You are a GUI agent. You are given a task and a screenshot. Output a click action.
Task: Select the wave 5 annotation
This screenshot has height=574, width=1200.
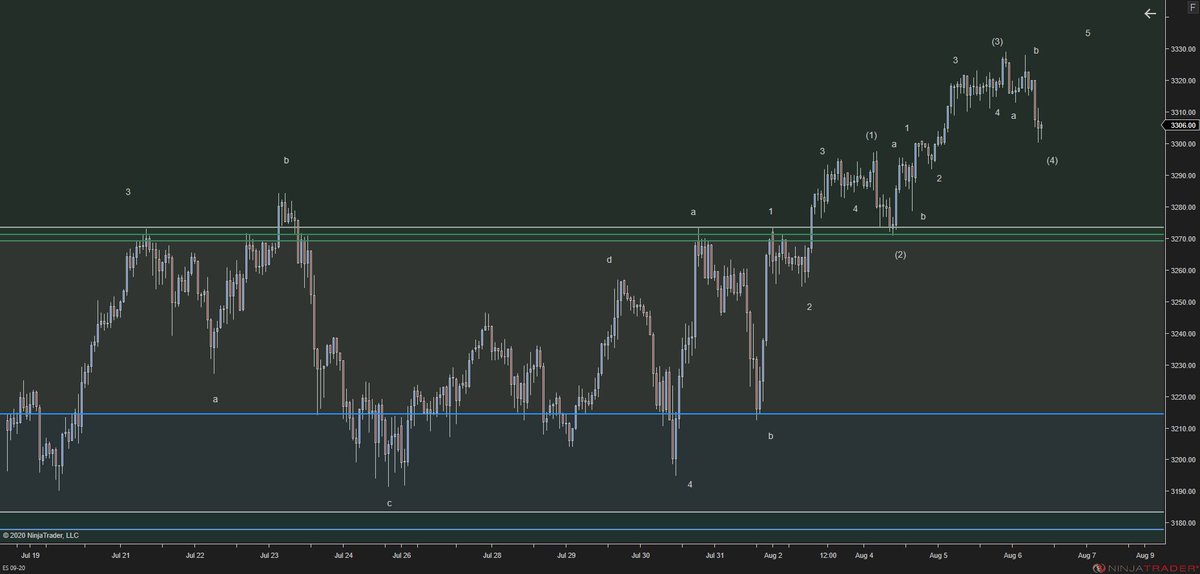(x=1088, y=33)
